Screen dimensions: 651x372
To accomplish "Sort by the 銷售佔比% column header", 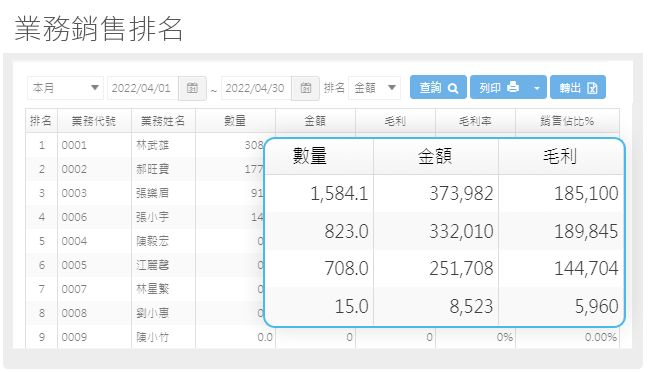I will (x=567, y=121).
